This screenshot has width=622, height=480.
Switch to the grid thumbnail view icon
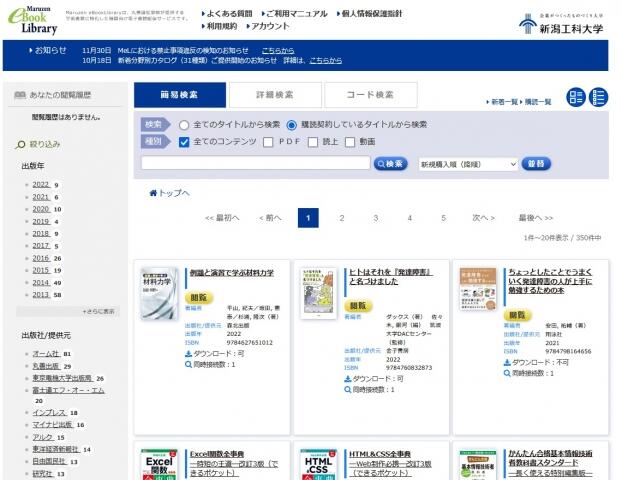pos(576,97)
